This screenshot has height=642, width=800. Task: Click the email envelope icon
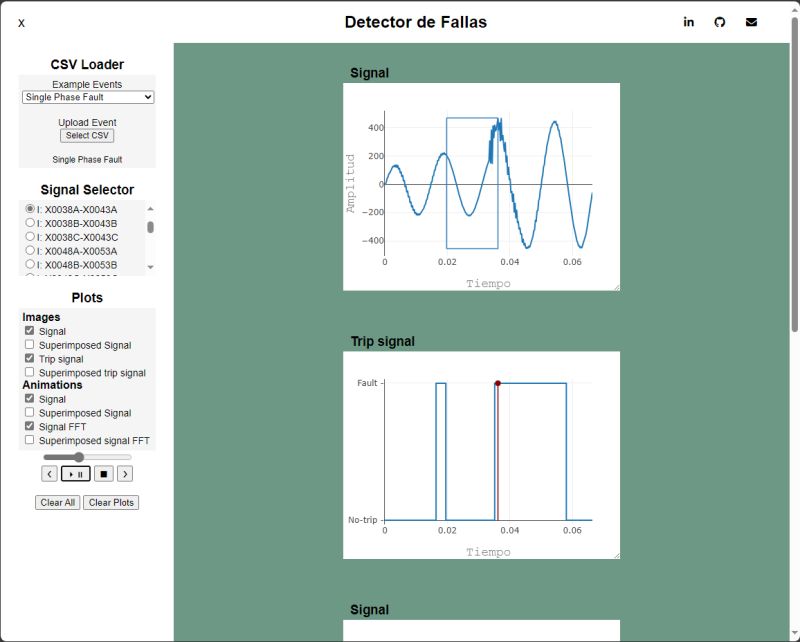751,22
